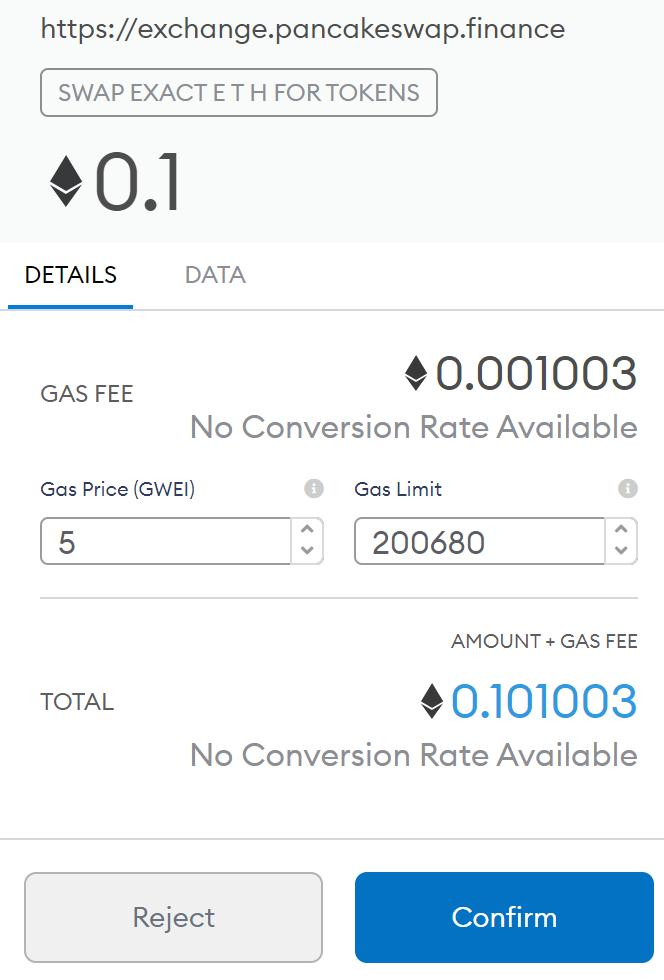This screenshot has height=980, width=664.
Task: Click the AMOUNT + GAS FEE label
Action: click(544, 641)
